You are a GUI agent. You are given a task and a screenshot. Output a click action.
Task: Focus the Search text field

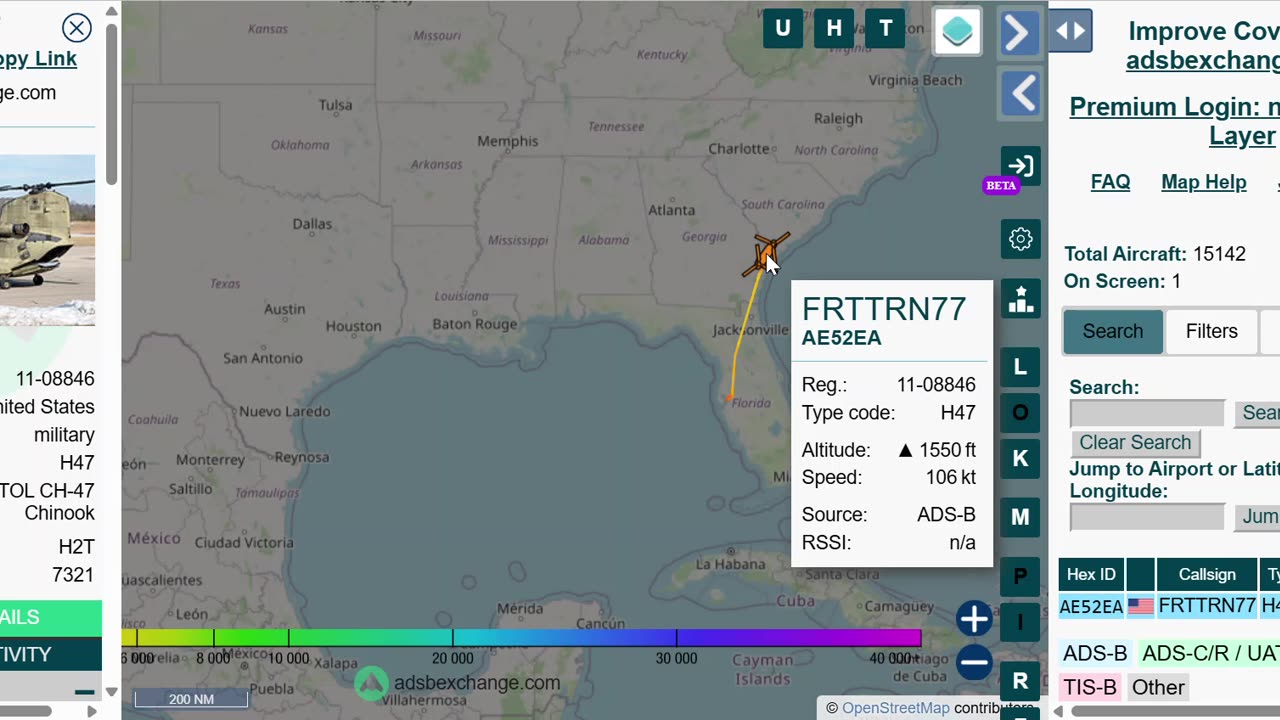1147,413
